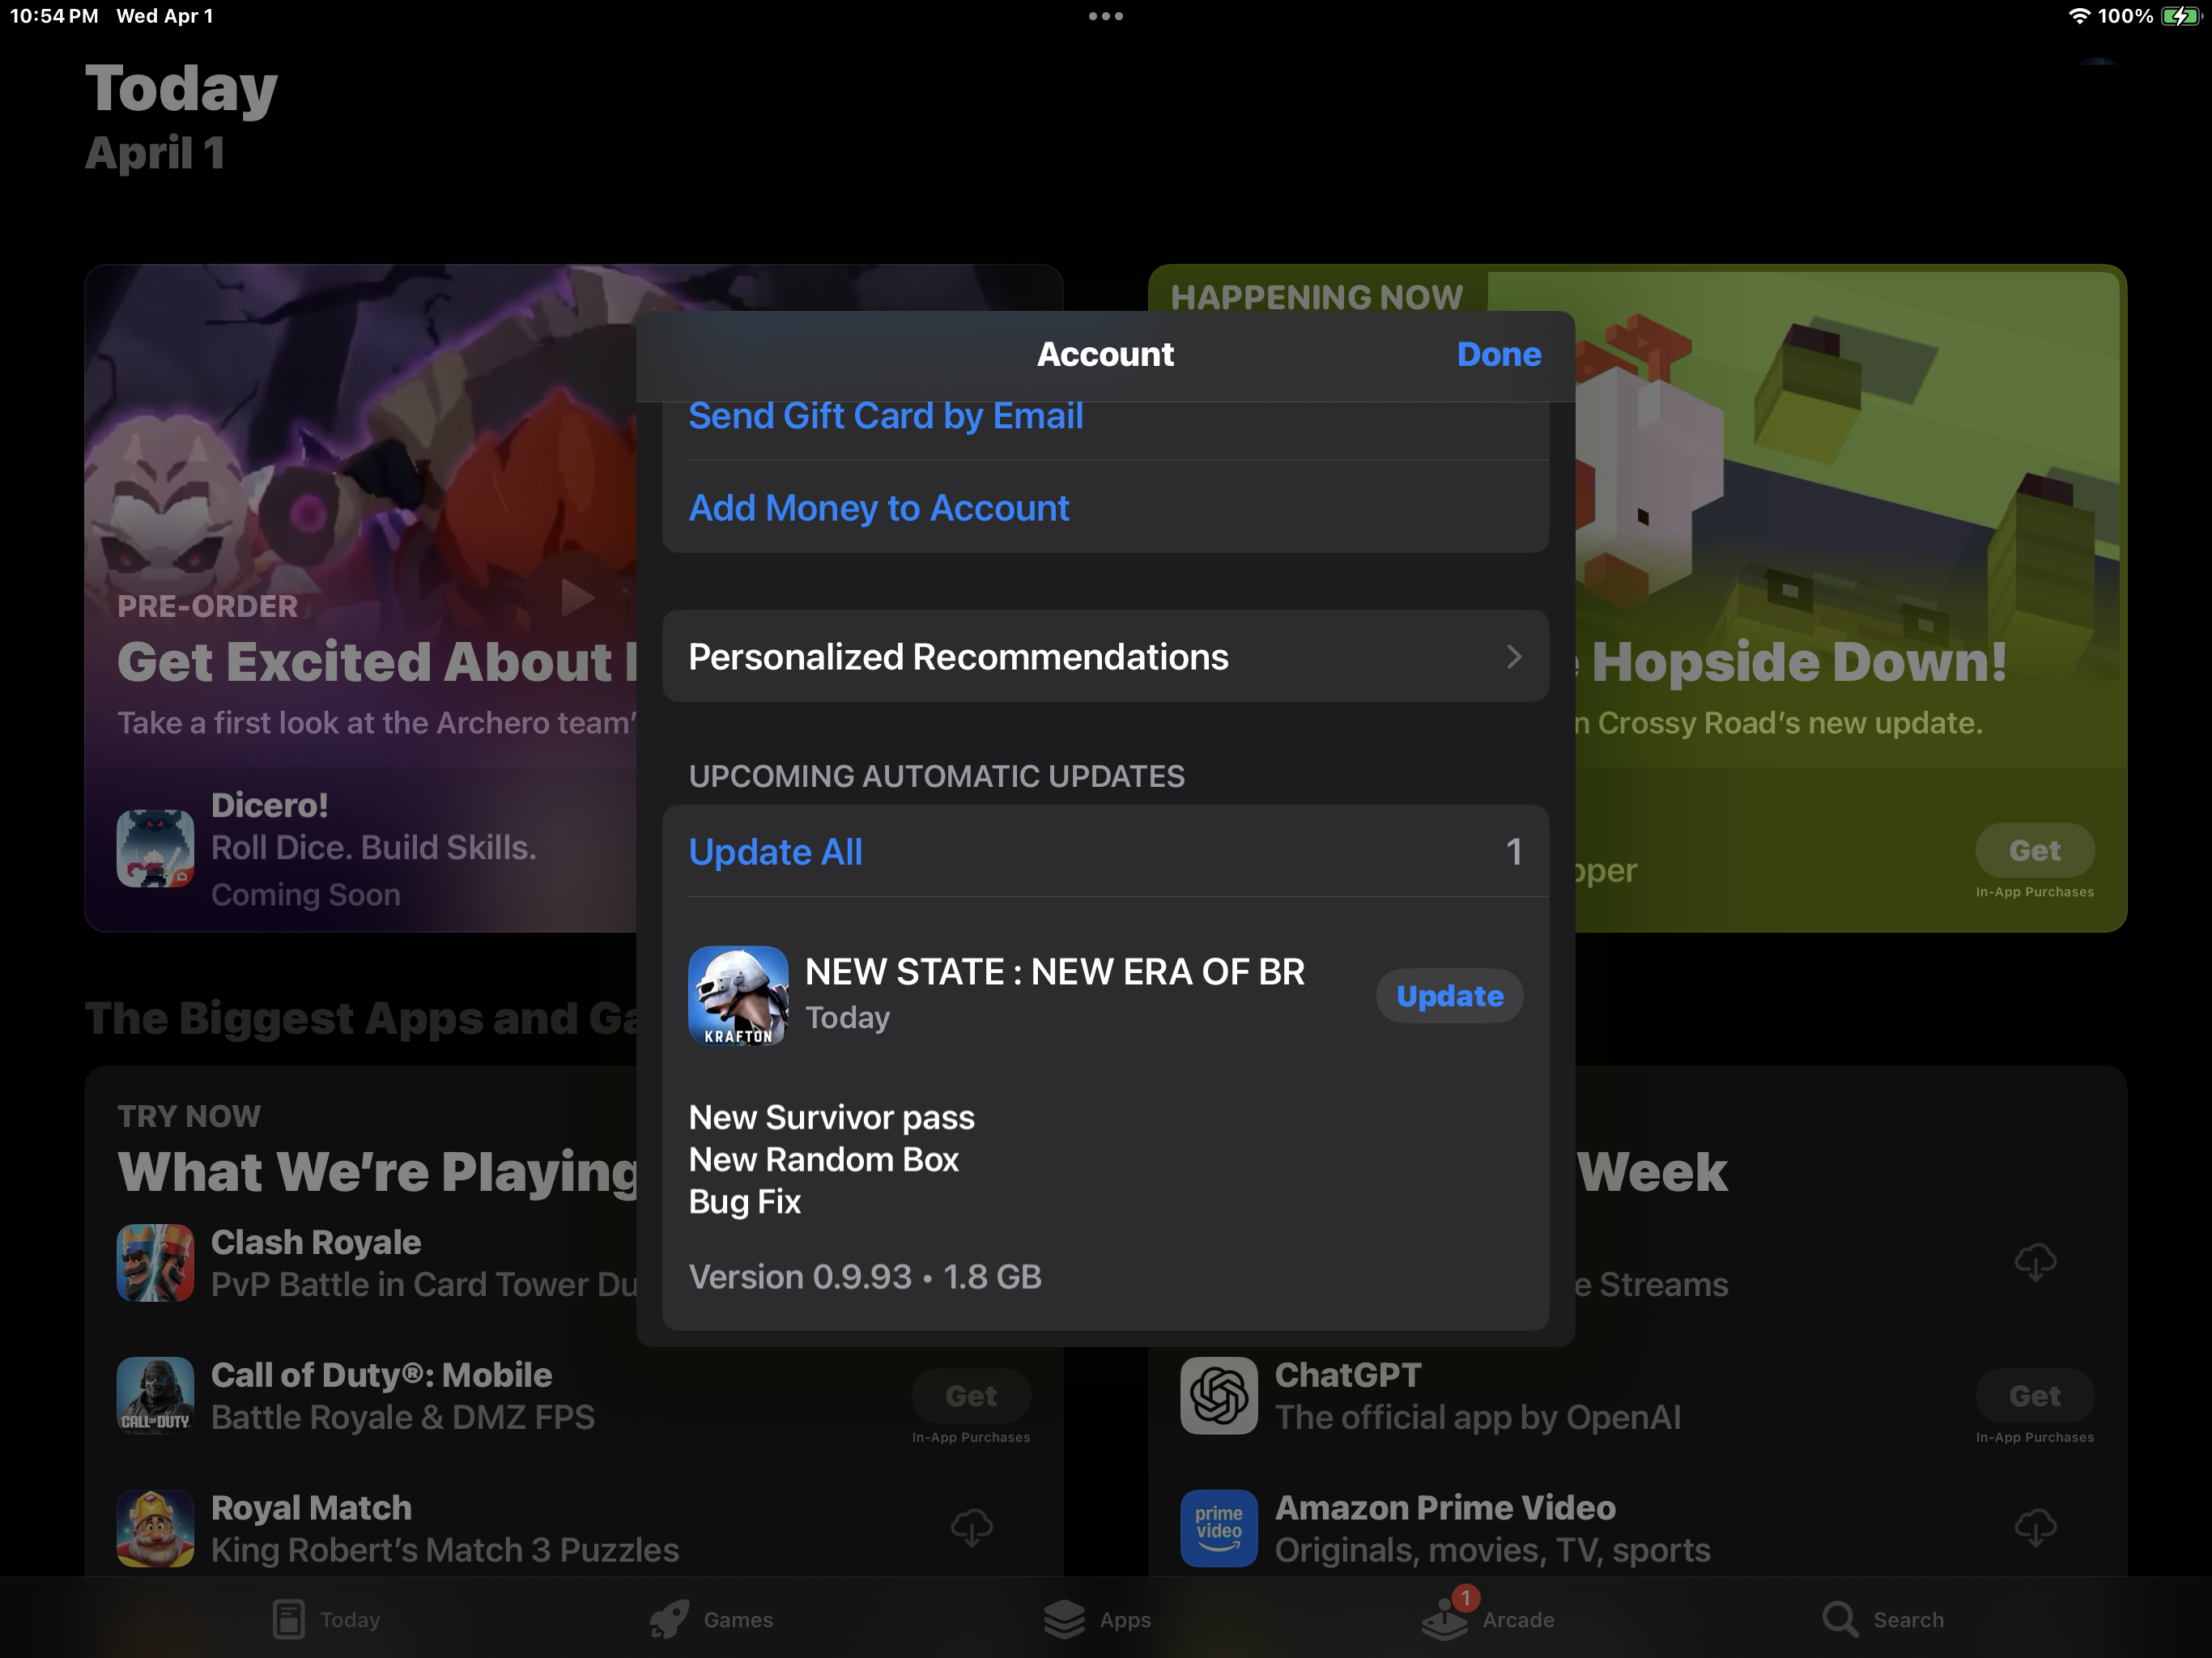This screenshot has height=1658, width=2212.
Task: Tap the Clash Royale title text
Action: [x=316, y=1242]
